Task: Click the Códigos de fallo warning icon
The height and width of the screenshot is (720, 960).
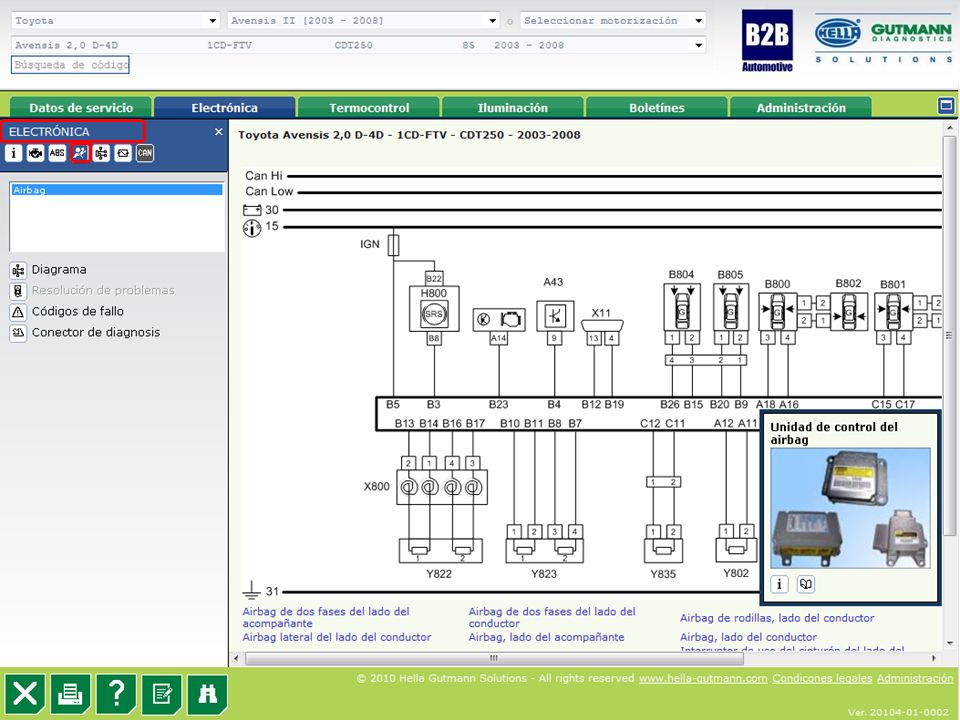Action: pyautogui.click(x=18, y=312)
